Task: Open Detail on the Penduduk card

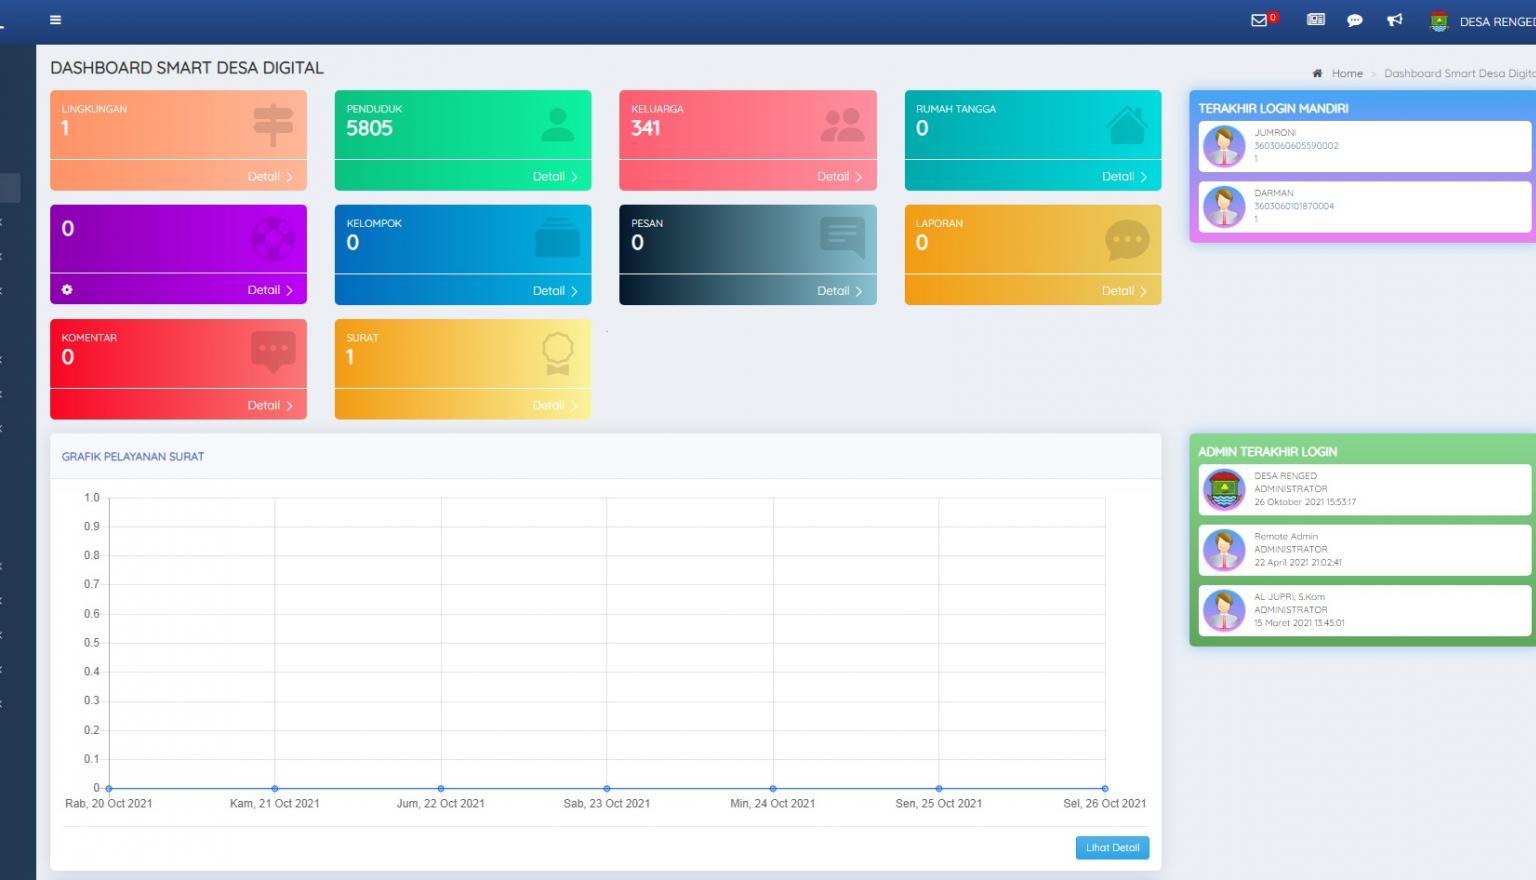Action: (x=555, y=177)
